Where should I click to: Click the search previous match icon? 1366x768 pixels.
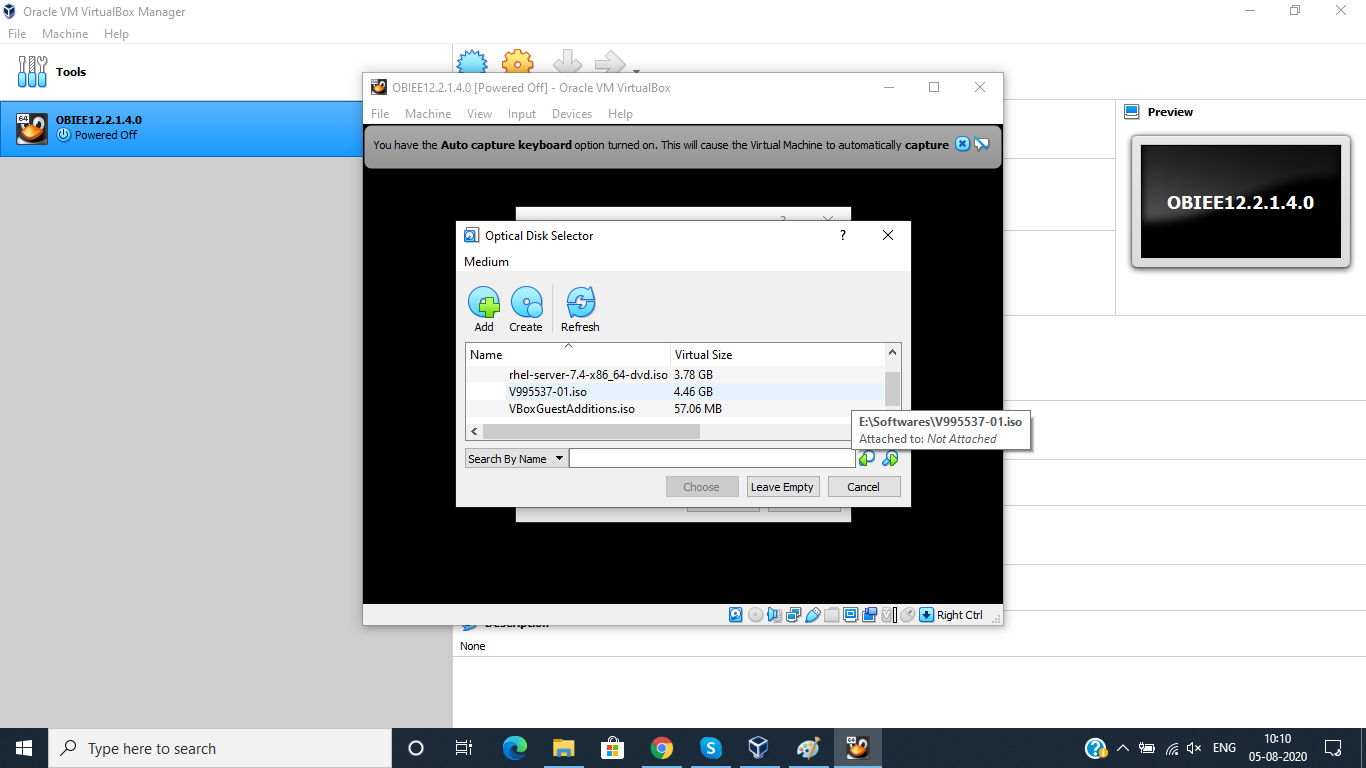(866, 458)
